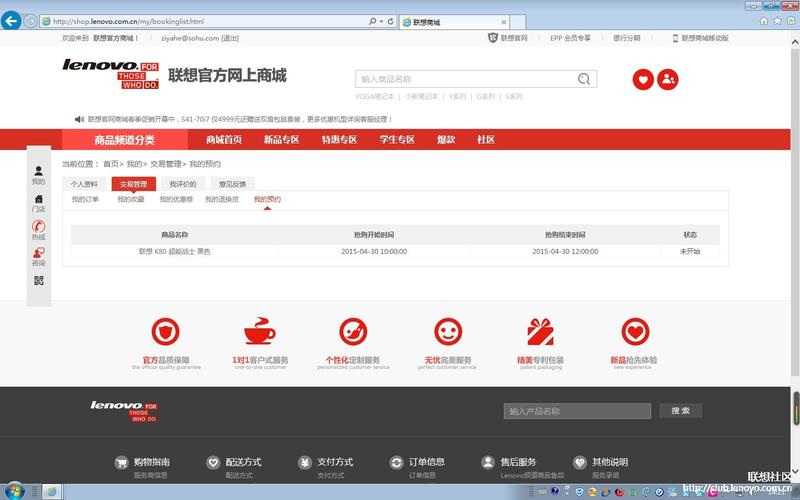Click the footer 输入产品名称 input field
The width and height of the screenshot is (800, 500).
tap(577, 411)
